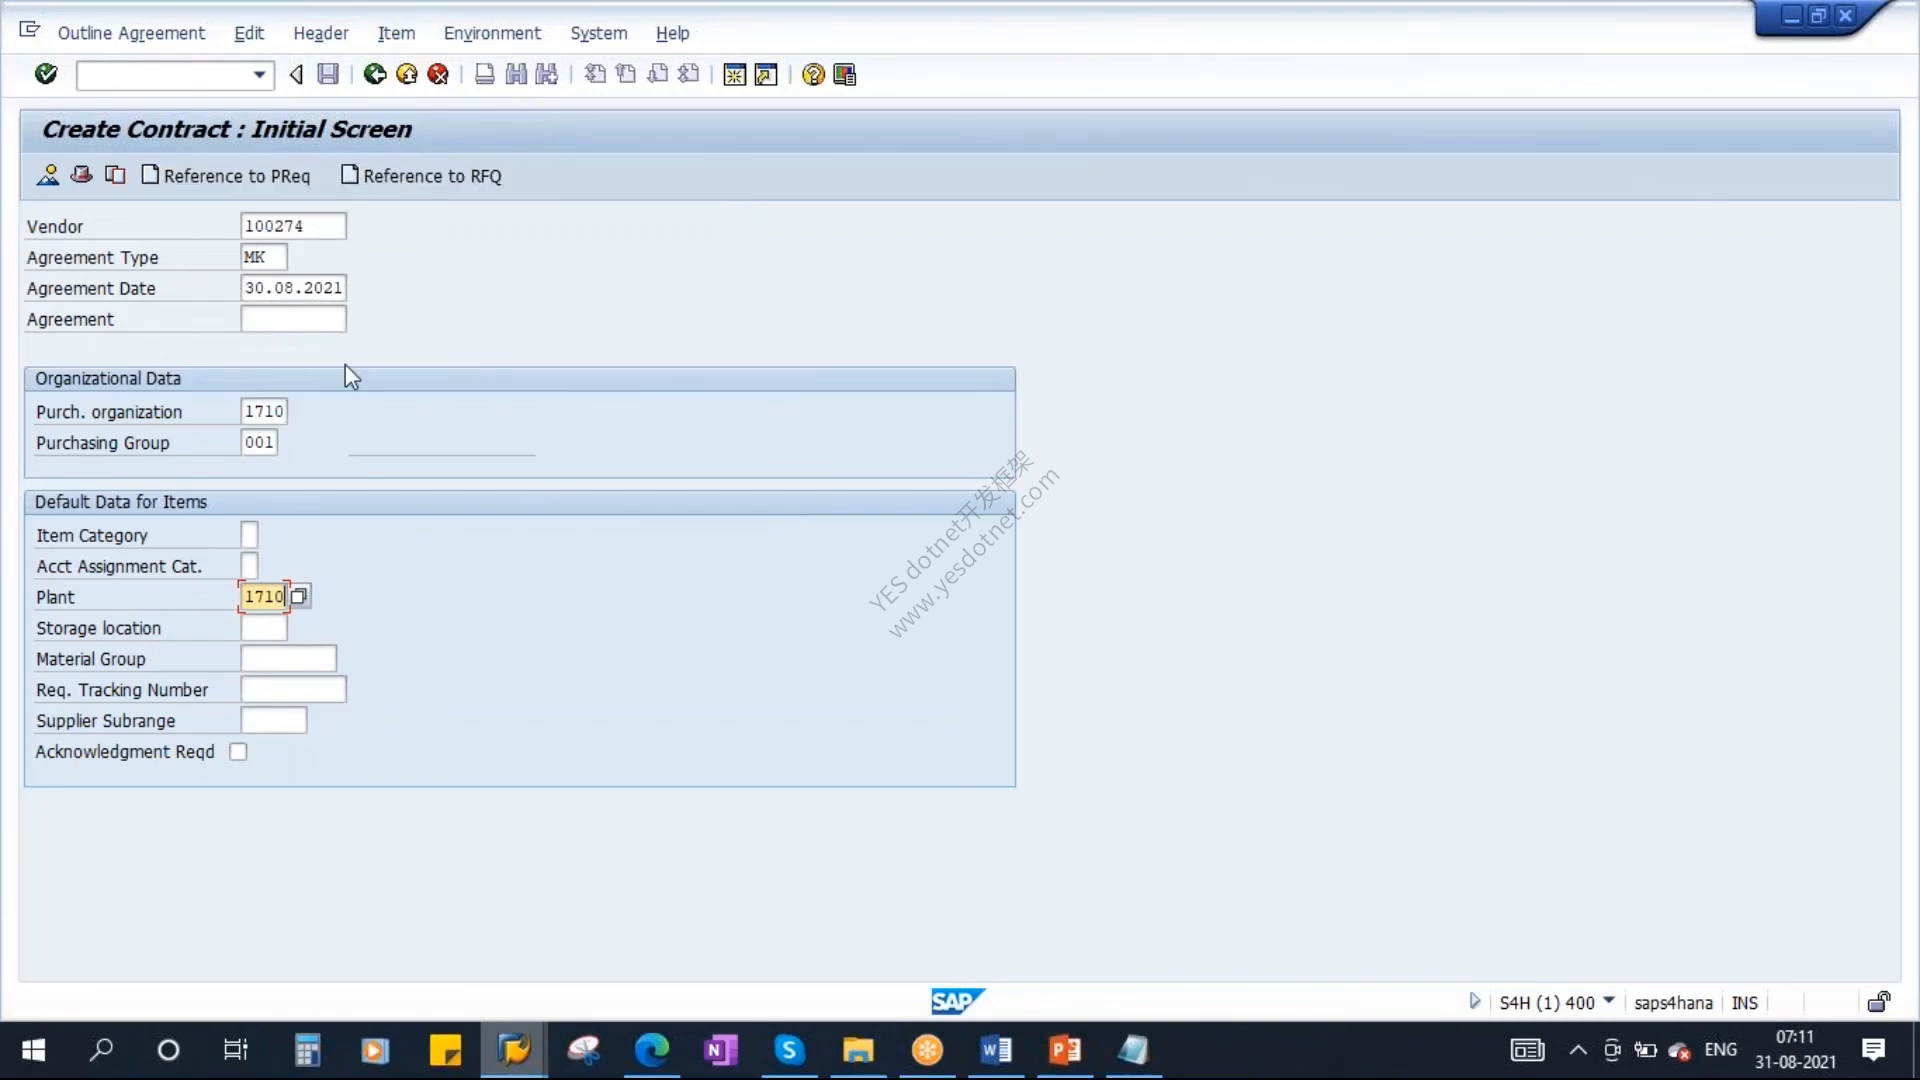Click the Material Group input field
Viewport: 1920px width, 1080px height.
pyautogui.click(x=288, y=659)
